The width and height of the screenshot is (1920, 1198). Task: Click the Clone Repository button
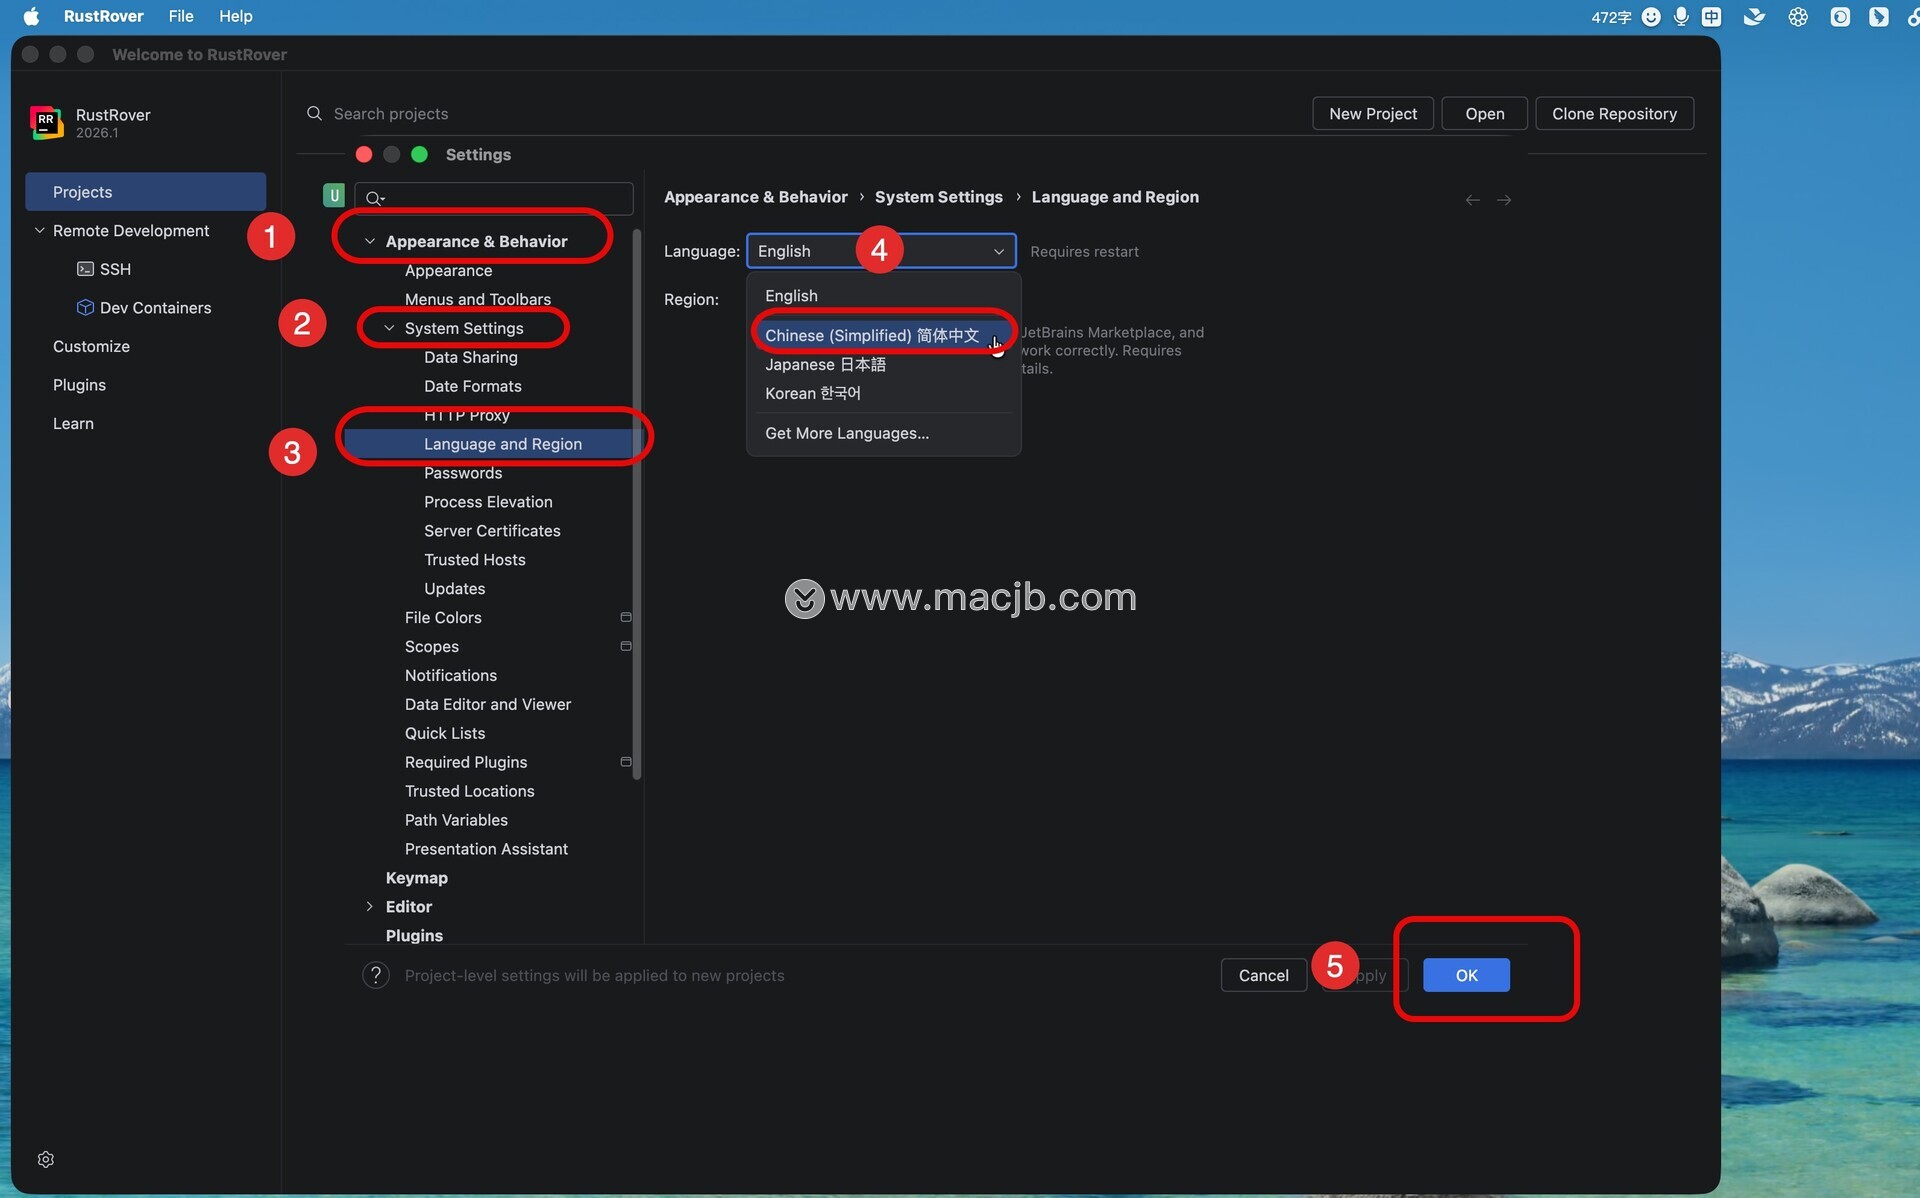1613,113
